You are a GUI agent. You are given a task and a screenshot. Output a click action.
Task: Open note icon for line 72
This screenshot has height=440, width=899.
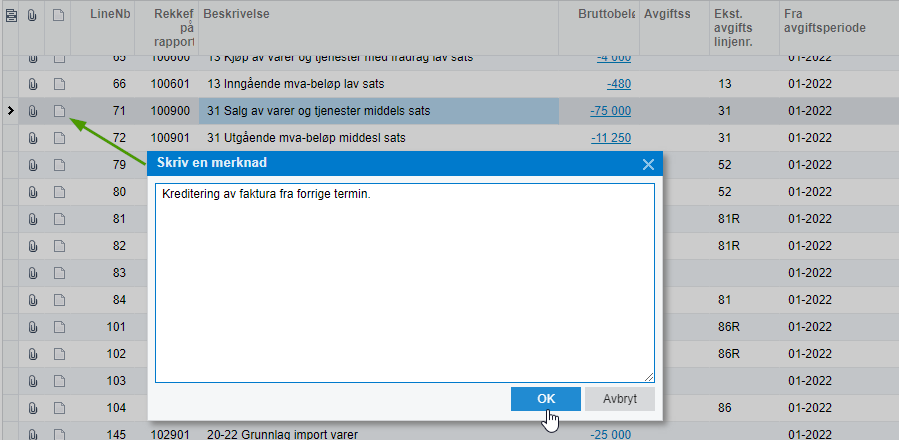coord(59,138)
